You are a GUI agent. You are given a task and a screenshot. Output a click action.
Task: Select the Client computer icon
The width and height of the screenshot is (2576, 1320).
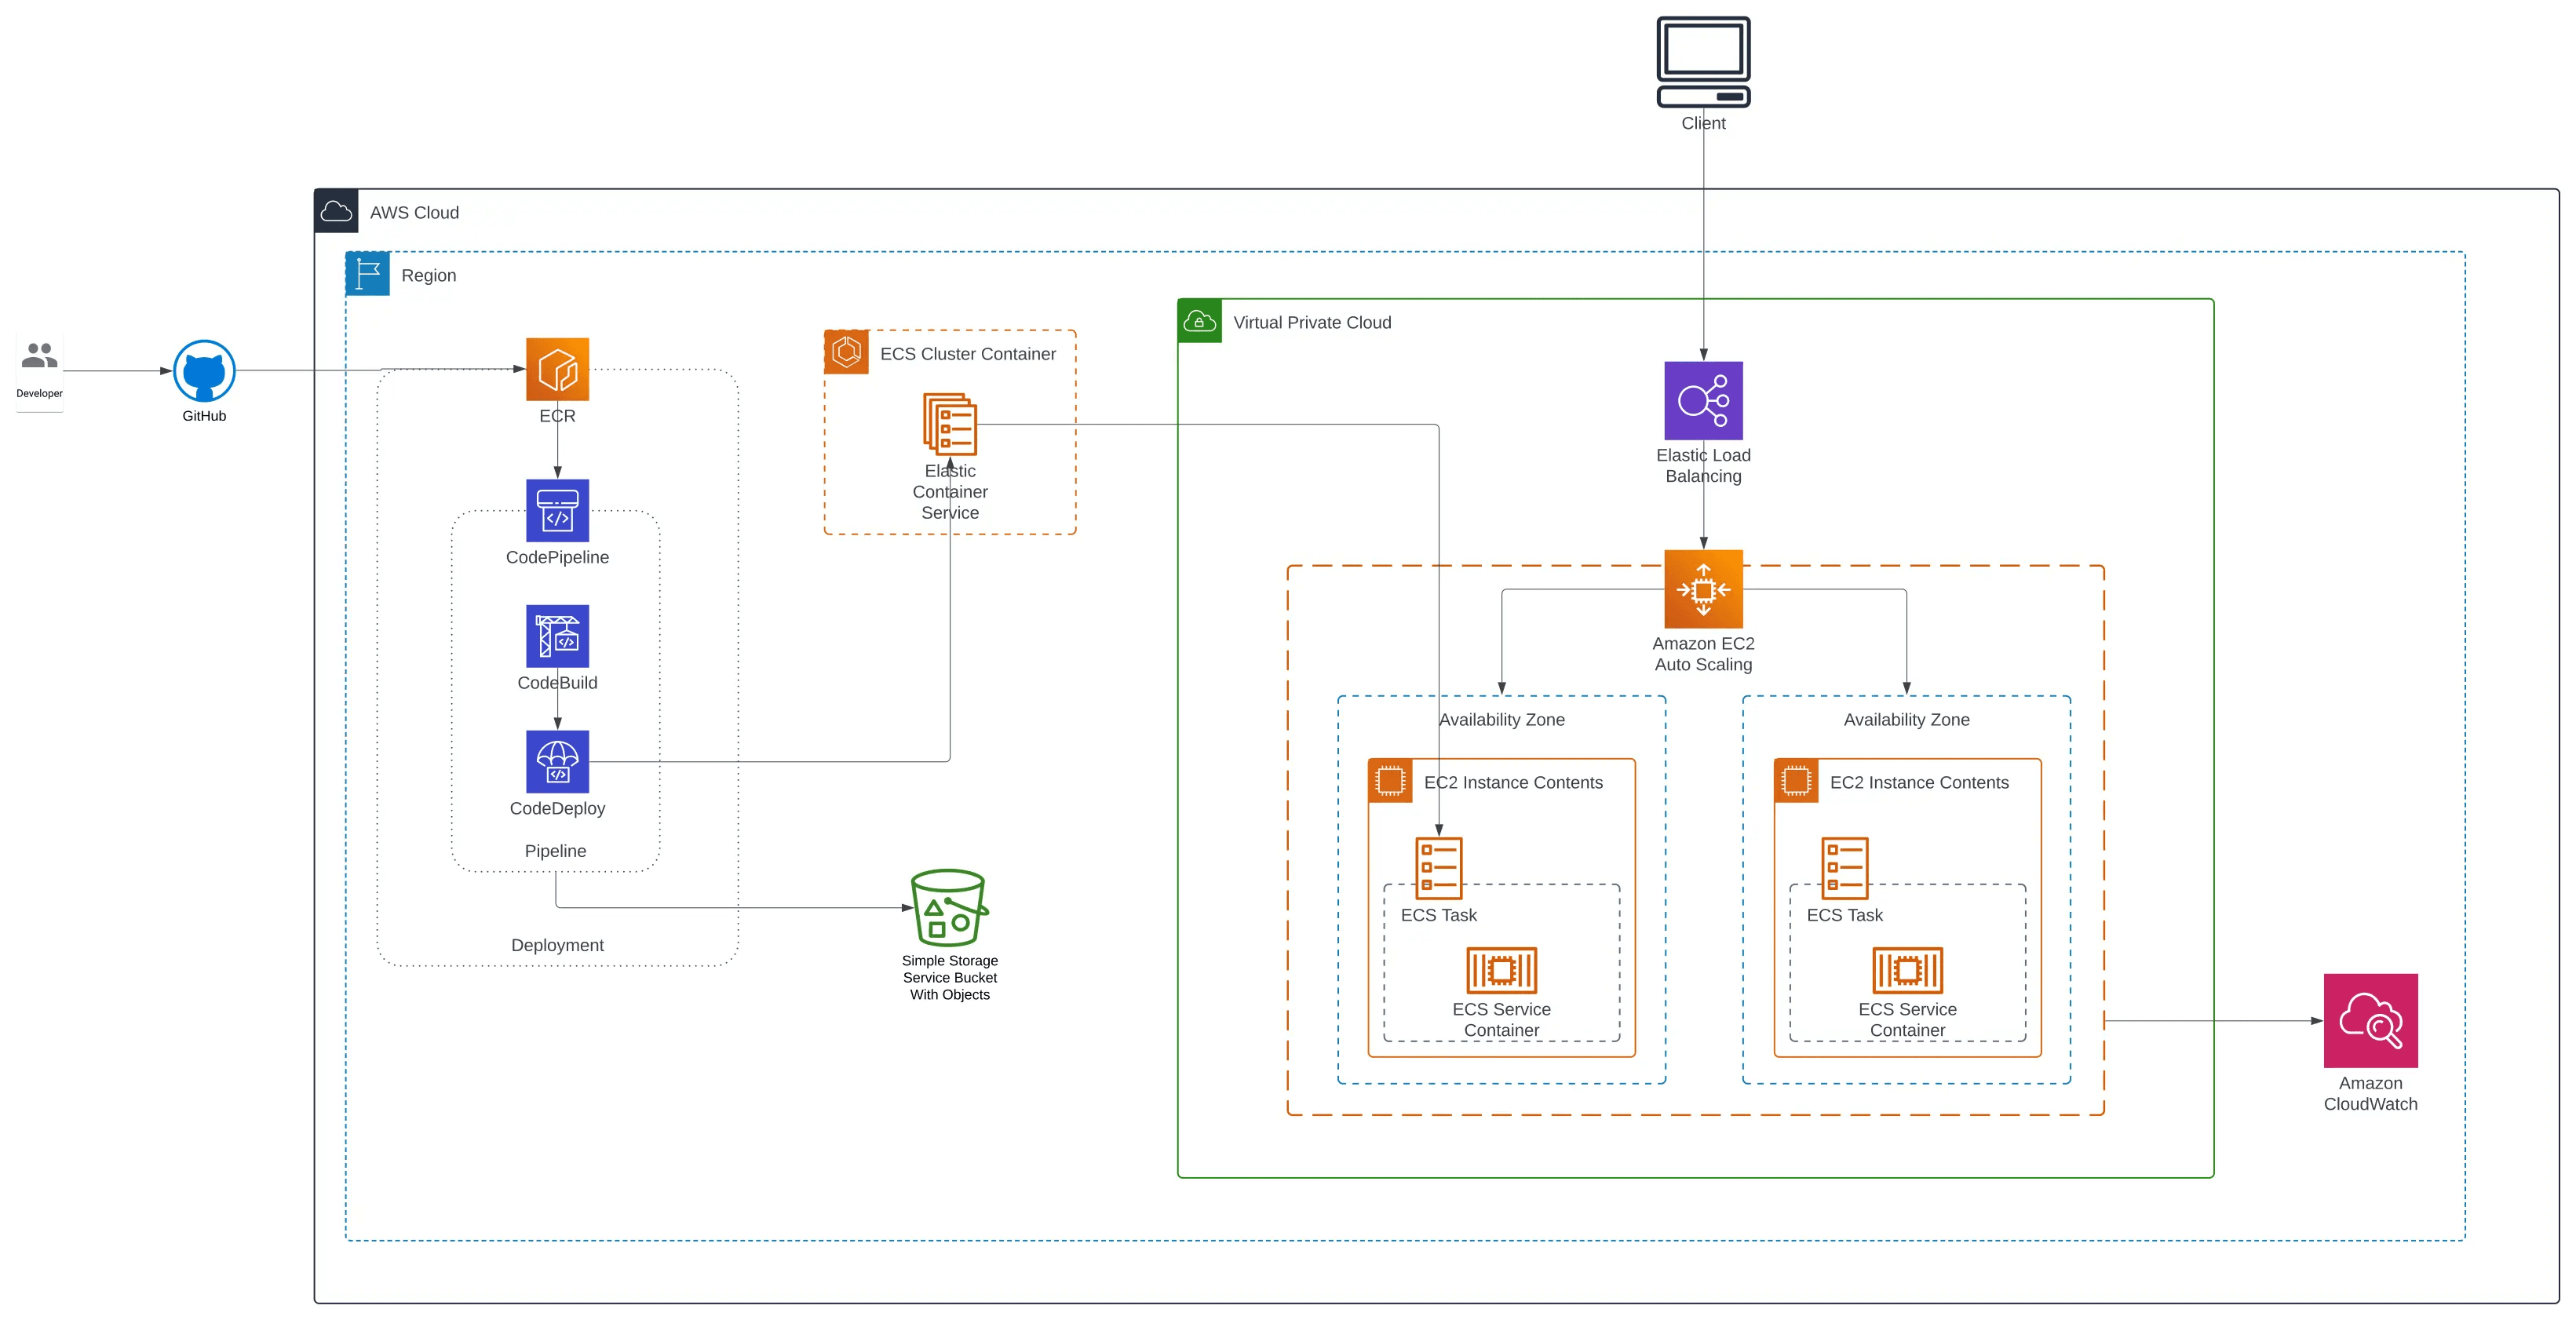point(1703,62)
